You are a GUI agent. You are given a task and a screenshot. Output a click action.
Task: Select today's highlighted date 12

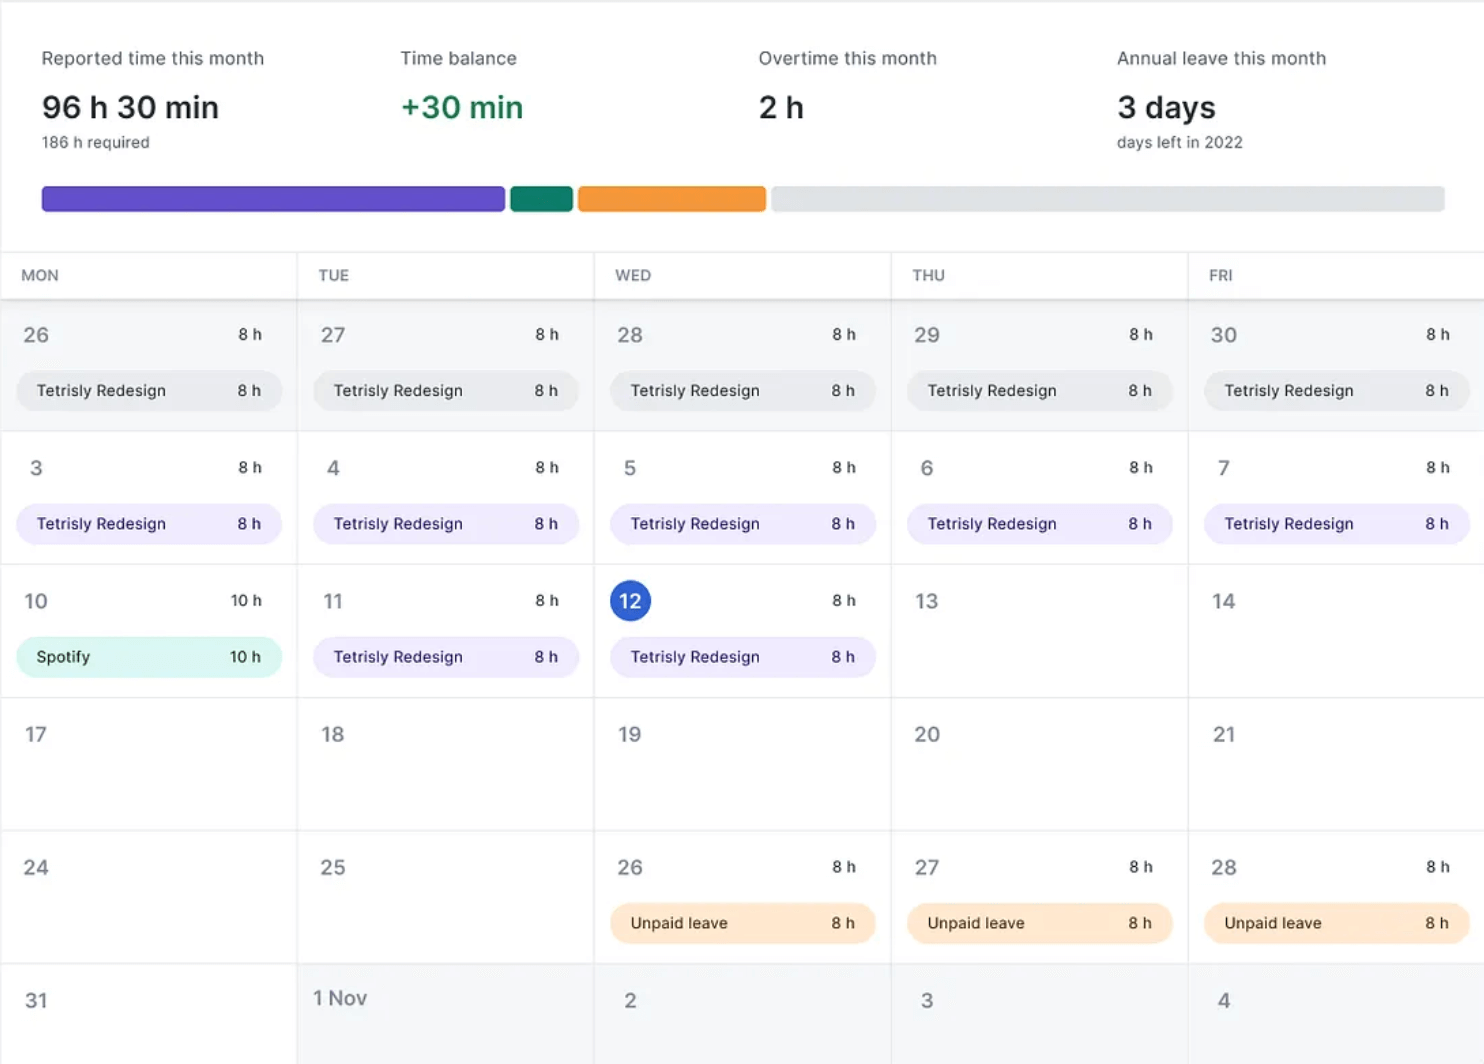click(x=630, y=601)
